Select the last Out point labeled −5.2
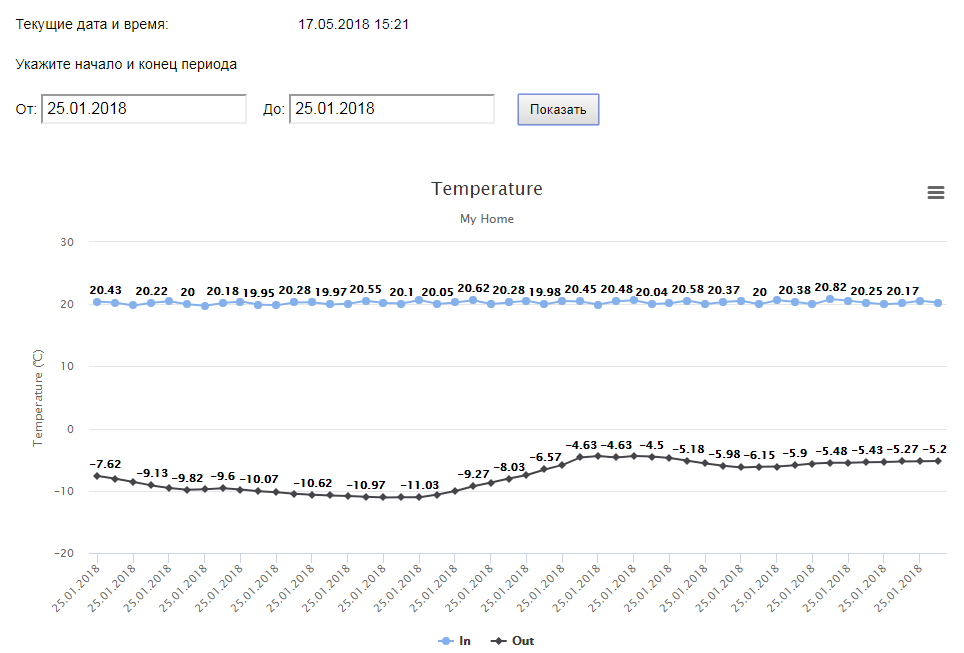 point(937,461)
